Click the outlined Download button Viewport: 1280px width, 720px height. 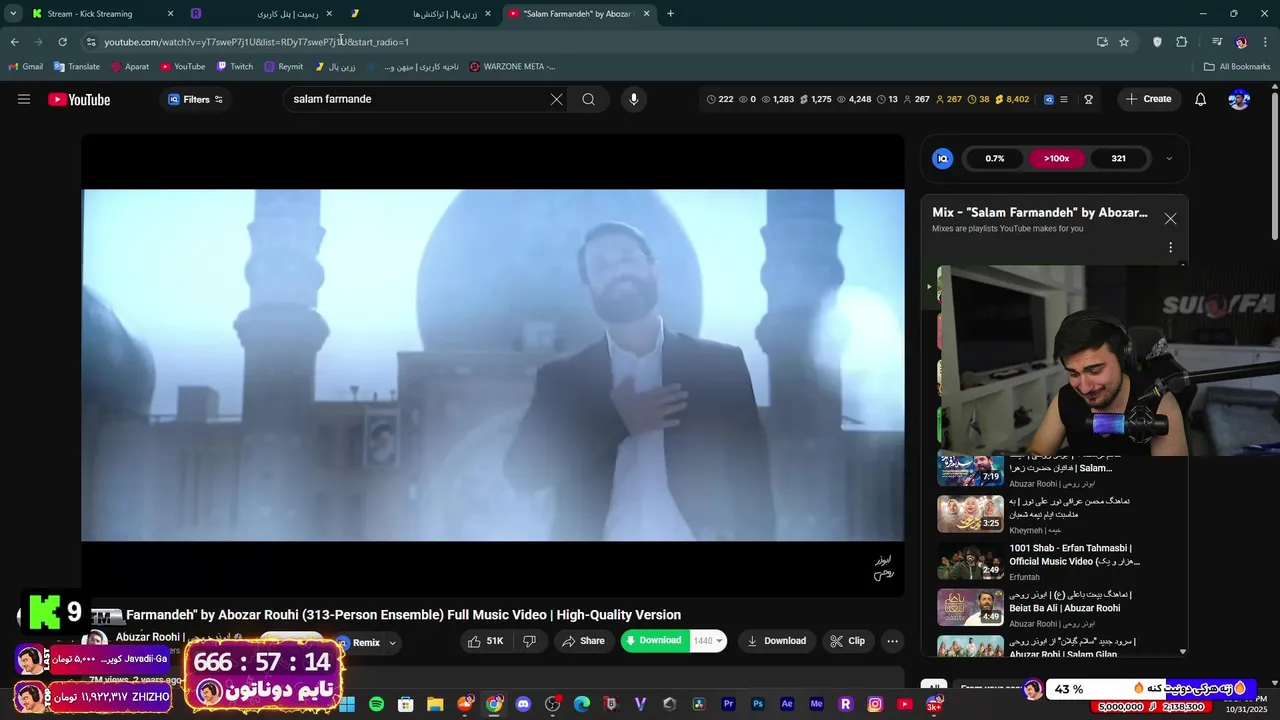(776, 641)
